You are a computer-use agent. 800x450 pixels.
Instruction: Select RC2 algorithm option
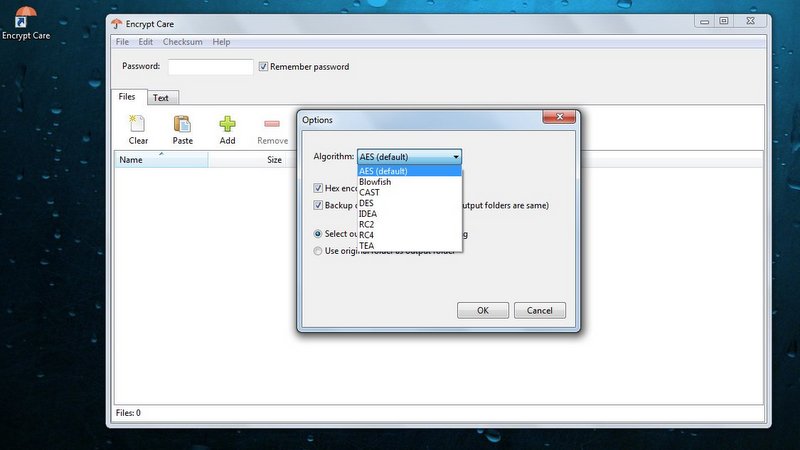(410, 224)
